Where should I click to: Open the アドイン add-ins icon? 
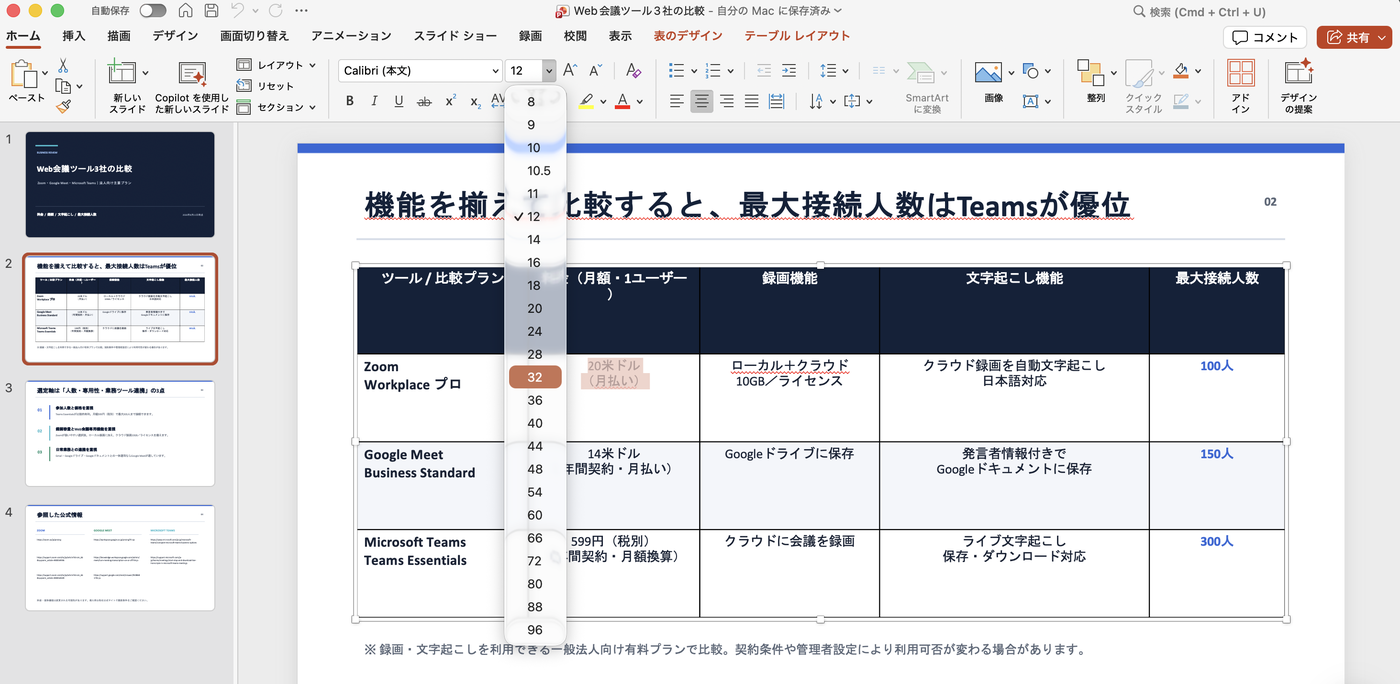[1241, 73]
